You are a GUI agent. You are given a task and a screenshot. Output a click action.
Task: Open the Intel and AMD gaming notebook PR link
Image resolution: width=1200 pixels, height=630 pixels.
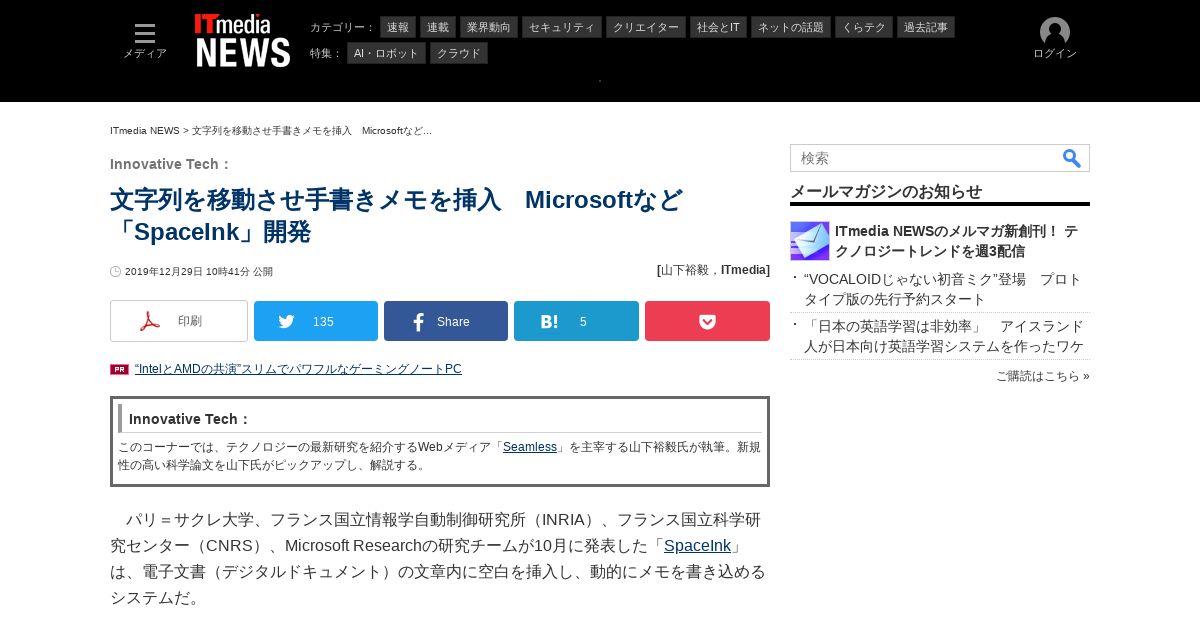point(298,369)
